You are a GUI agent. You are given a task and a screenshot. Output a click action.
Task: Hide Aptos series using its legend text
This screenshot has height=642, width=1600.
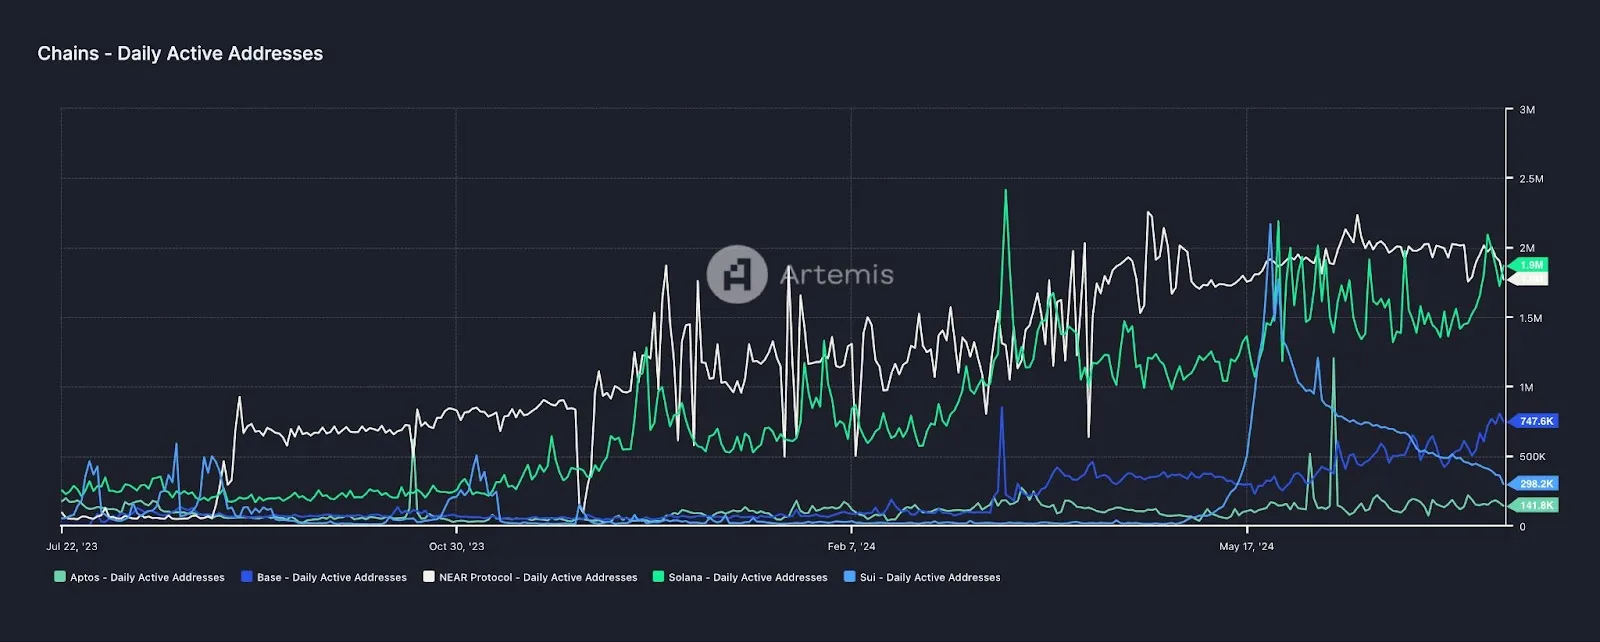pos(147,577)
